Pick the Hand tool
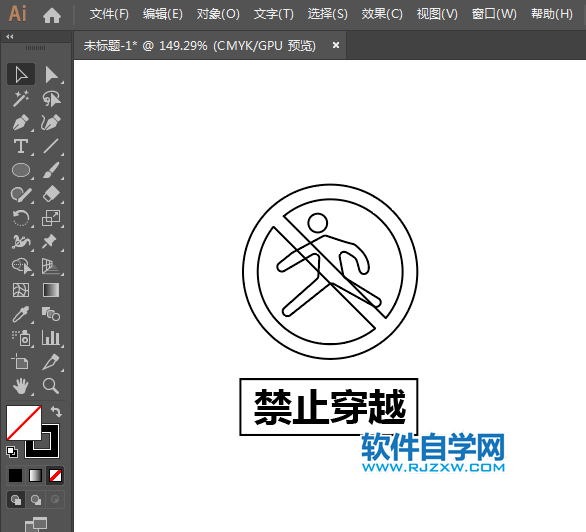This screenshot has height=532, width=586. point(21,386)
